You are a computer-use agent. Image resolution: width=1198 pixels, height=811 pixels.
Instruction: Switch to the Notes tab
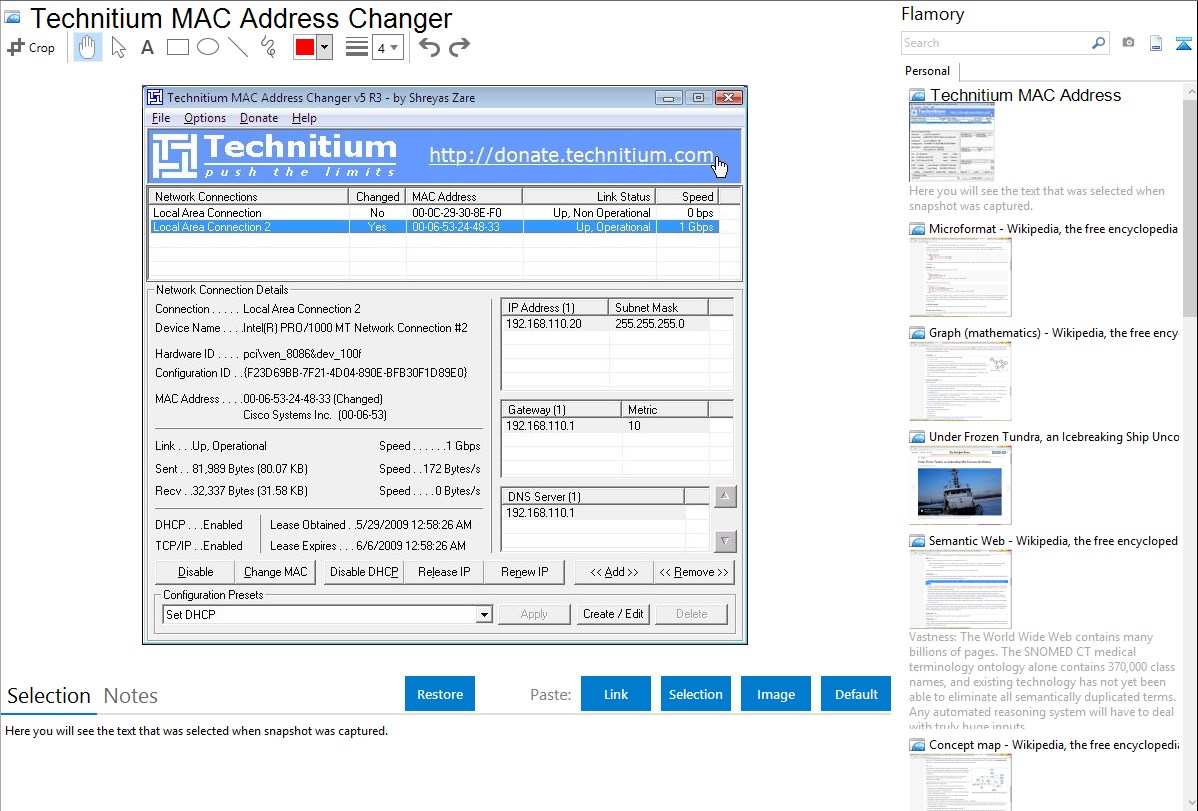[131, 696]
